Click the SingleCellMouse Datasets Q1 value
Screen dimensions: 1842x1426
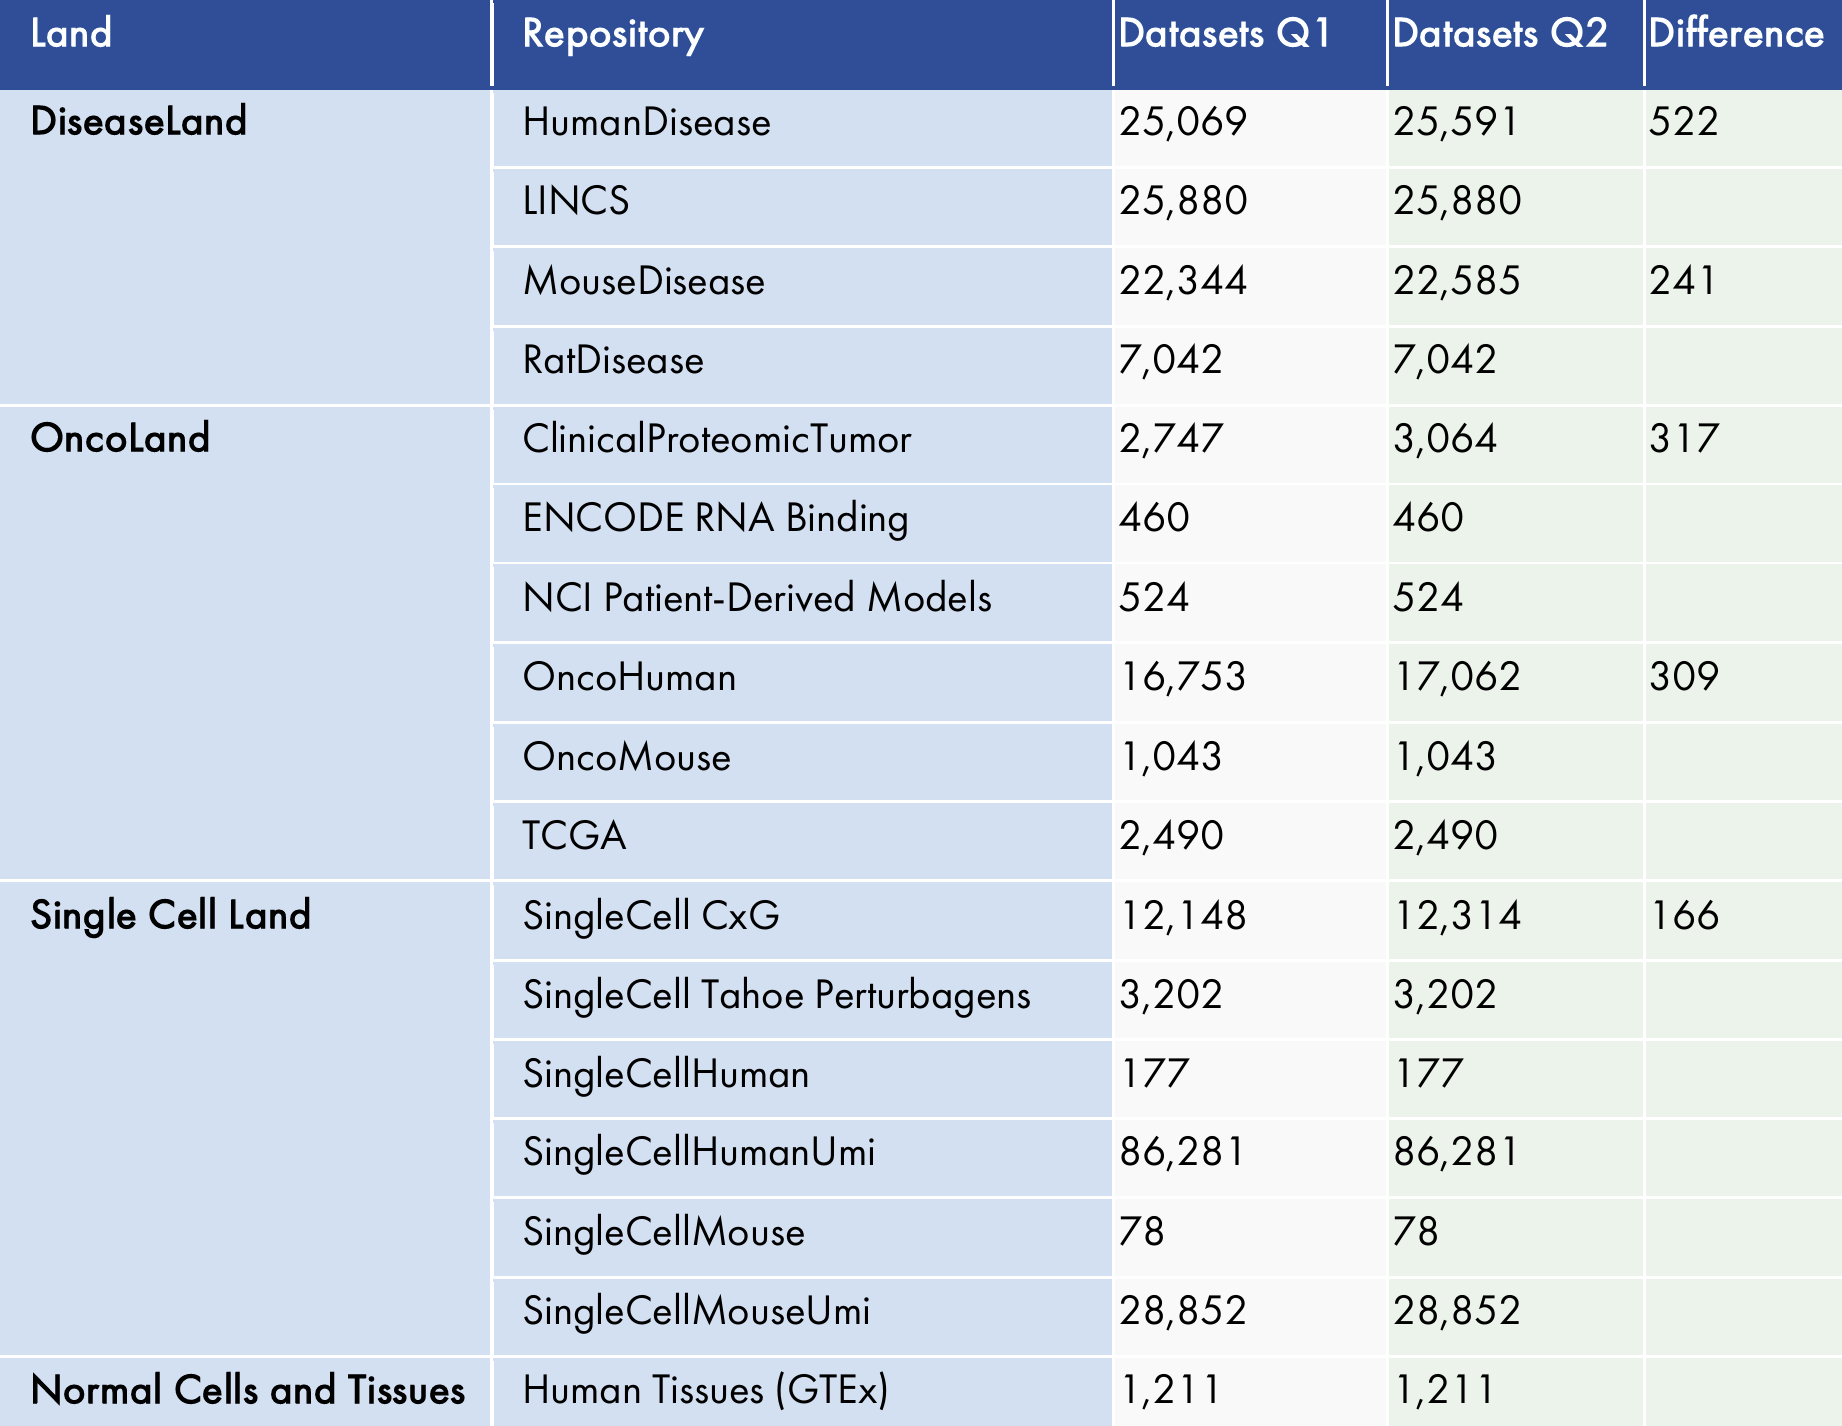pyautogui.click(x=1141, y=1232)
